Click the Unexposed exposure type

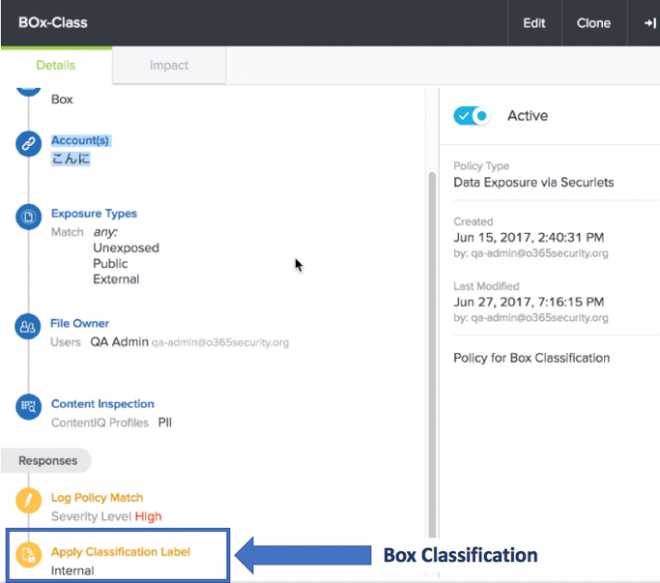(x=126, y=248)
